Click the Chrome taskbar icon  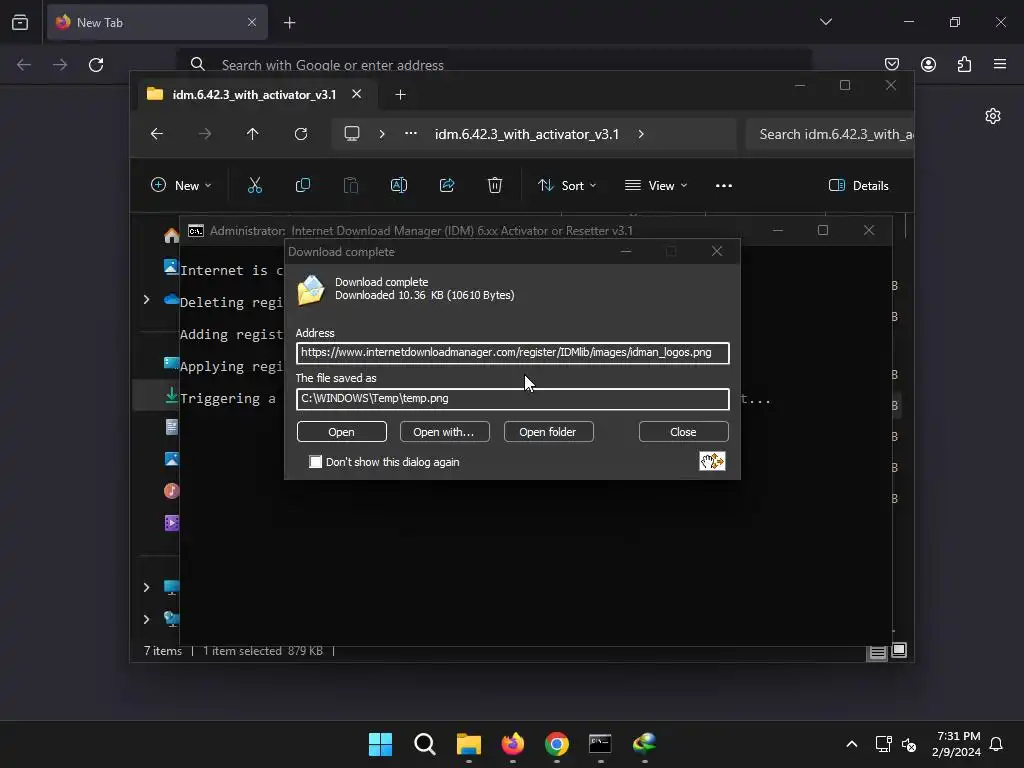556,744
